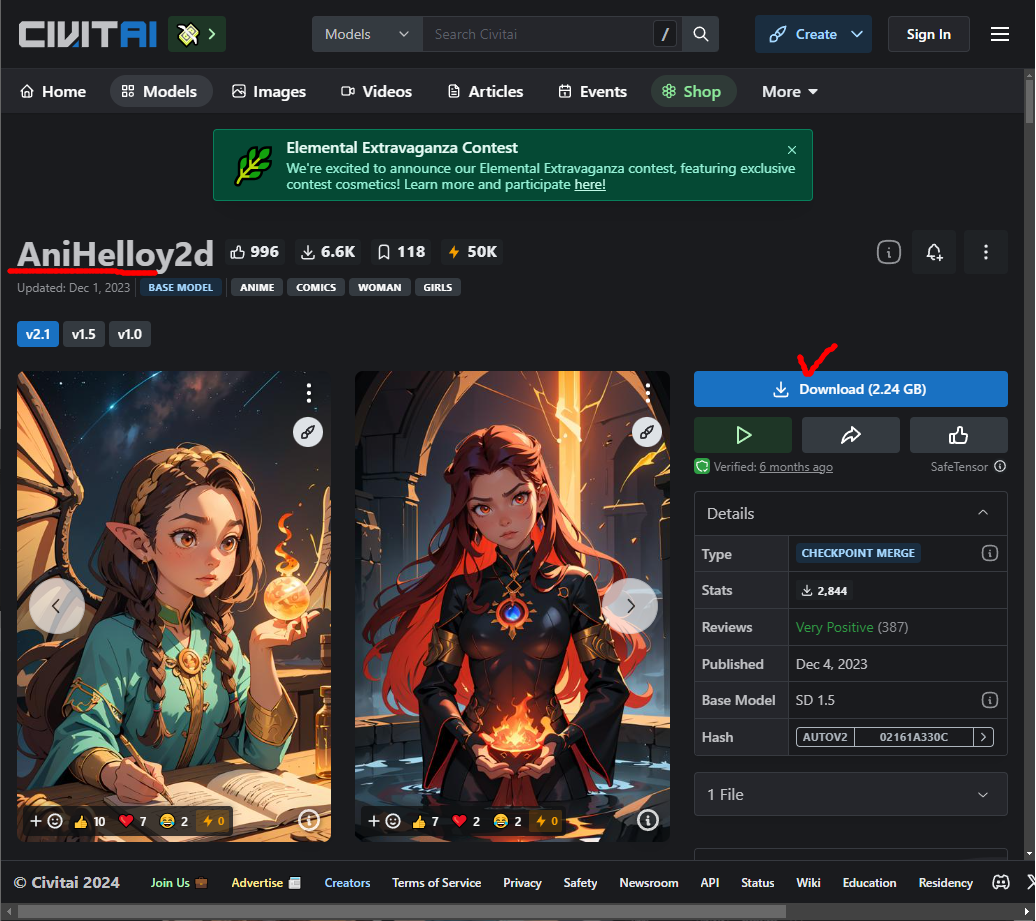Add reaction to the elf girl image
The image size is (1036, 921).
tap(46, 821)
